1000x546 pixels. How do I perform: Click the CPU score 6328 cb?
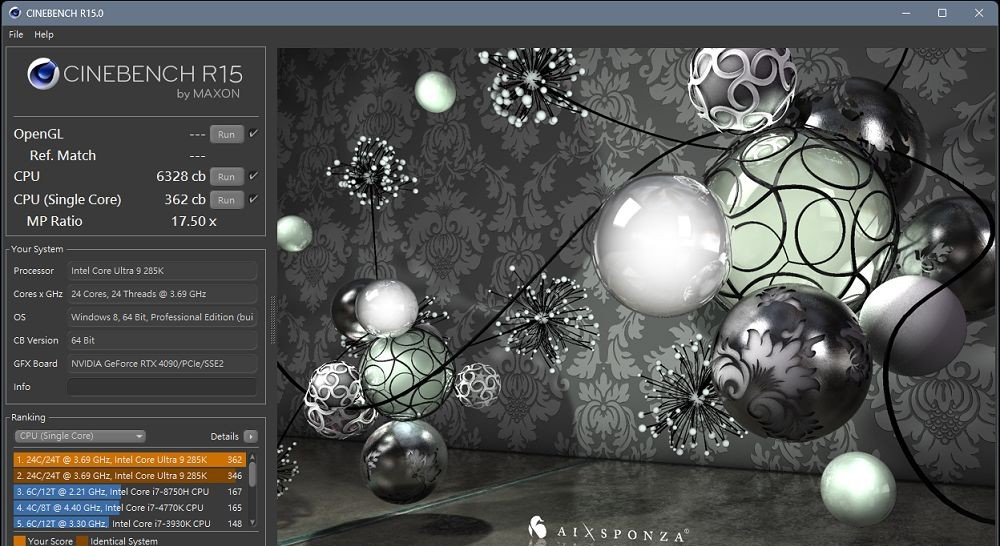pos(181,176)
